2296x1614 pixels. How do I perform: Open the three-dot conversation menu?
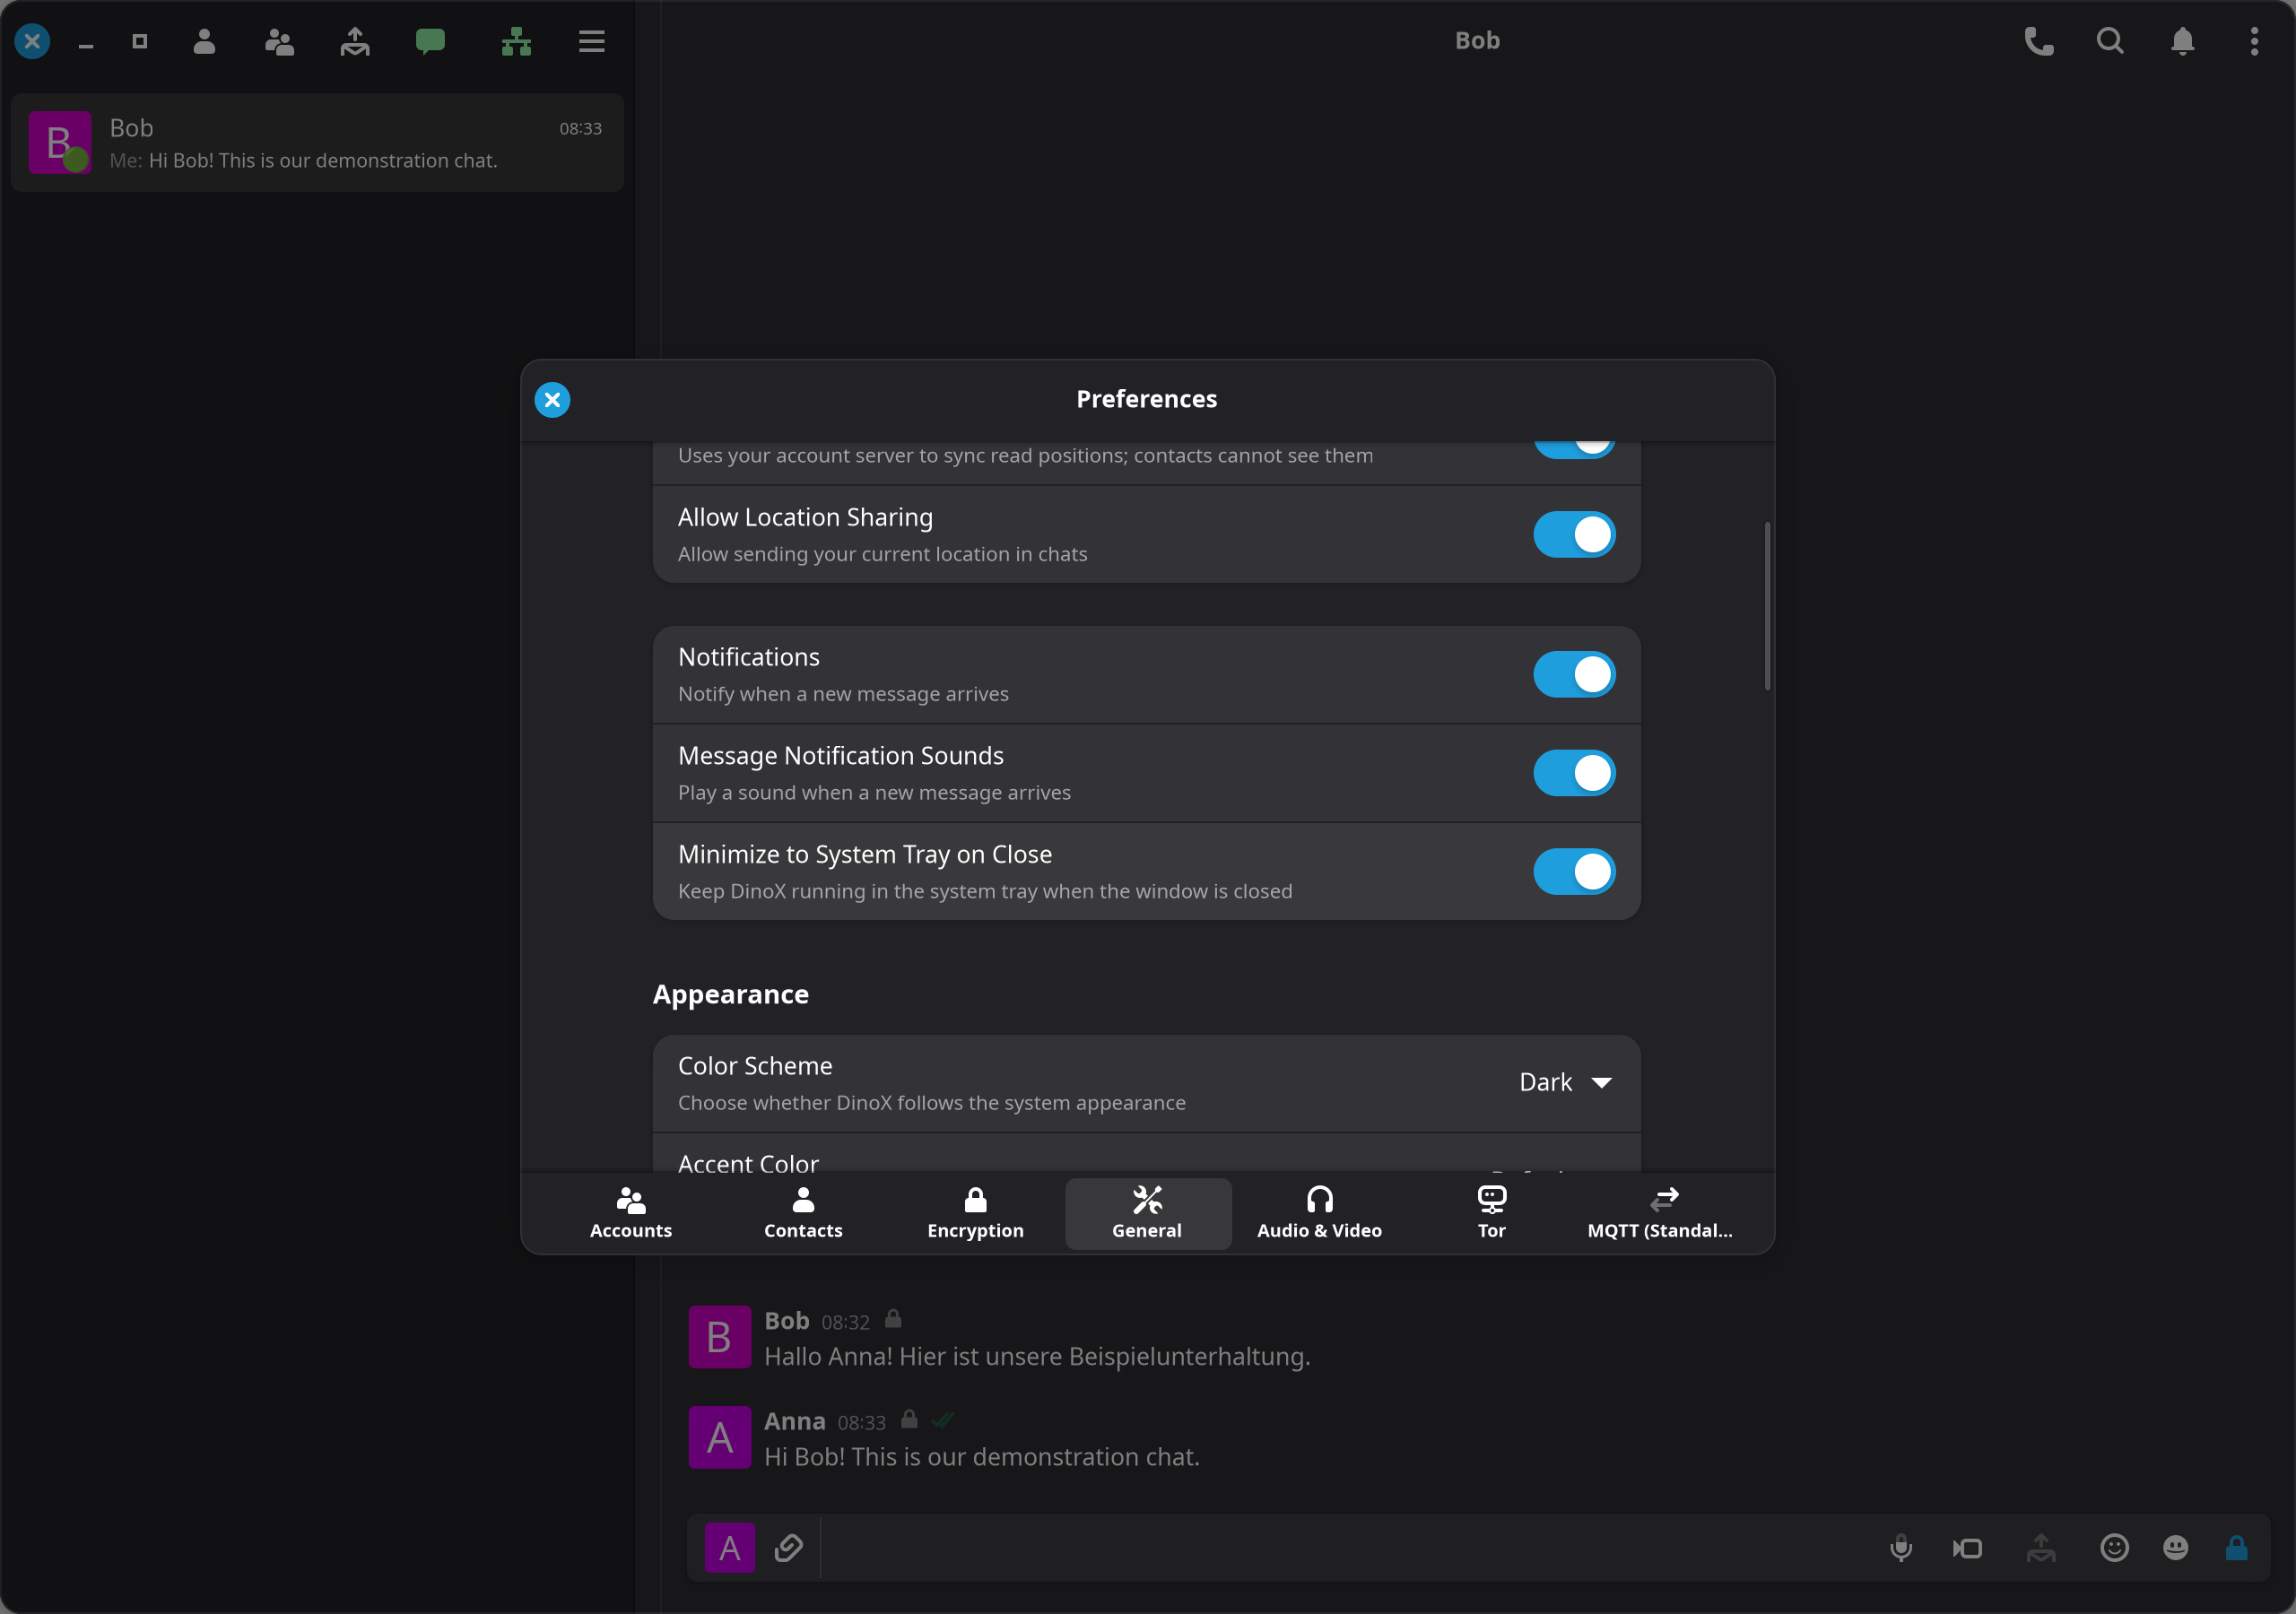pos(2254,41)
